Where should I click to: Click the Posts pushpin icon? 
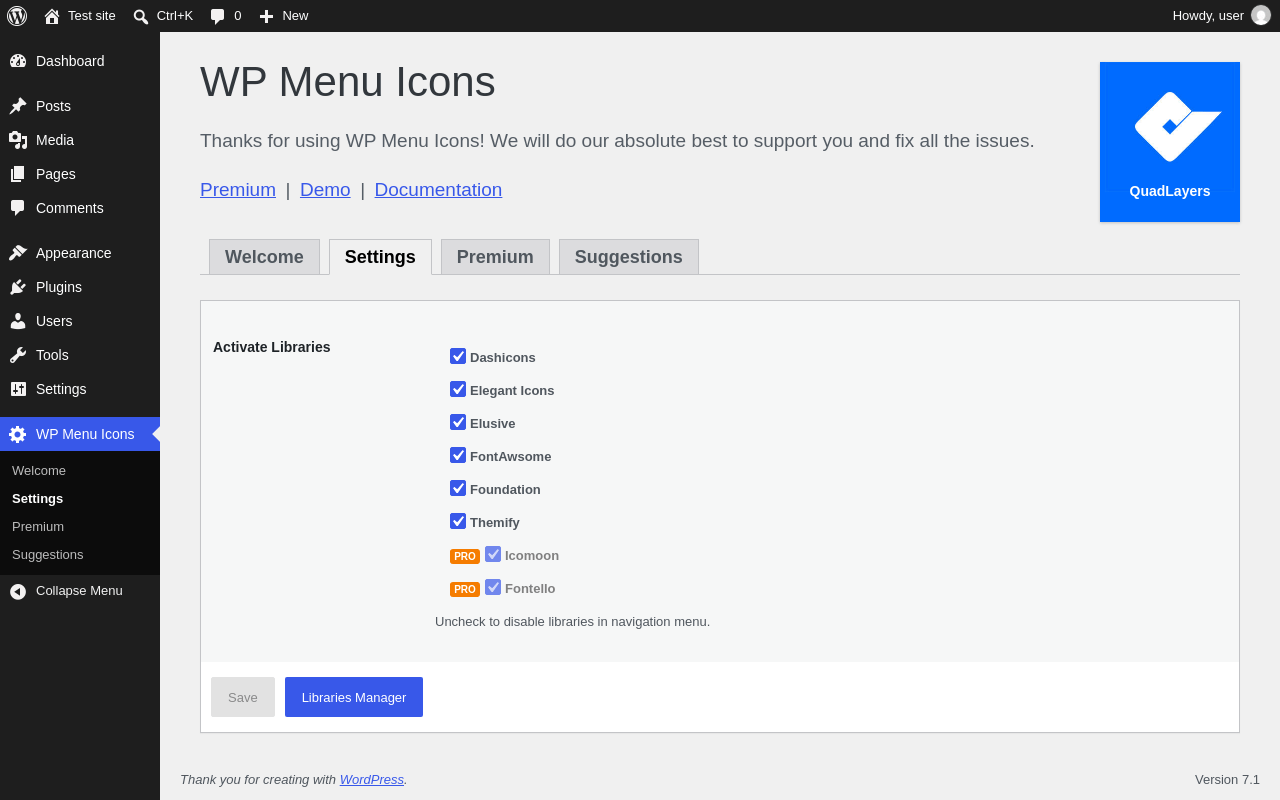pyautogui.click(x=18, y=106)
